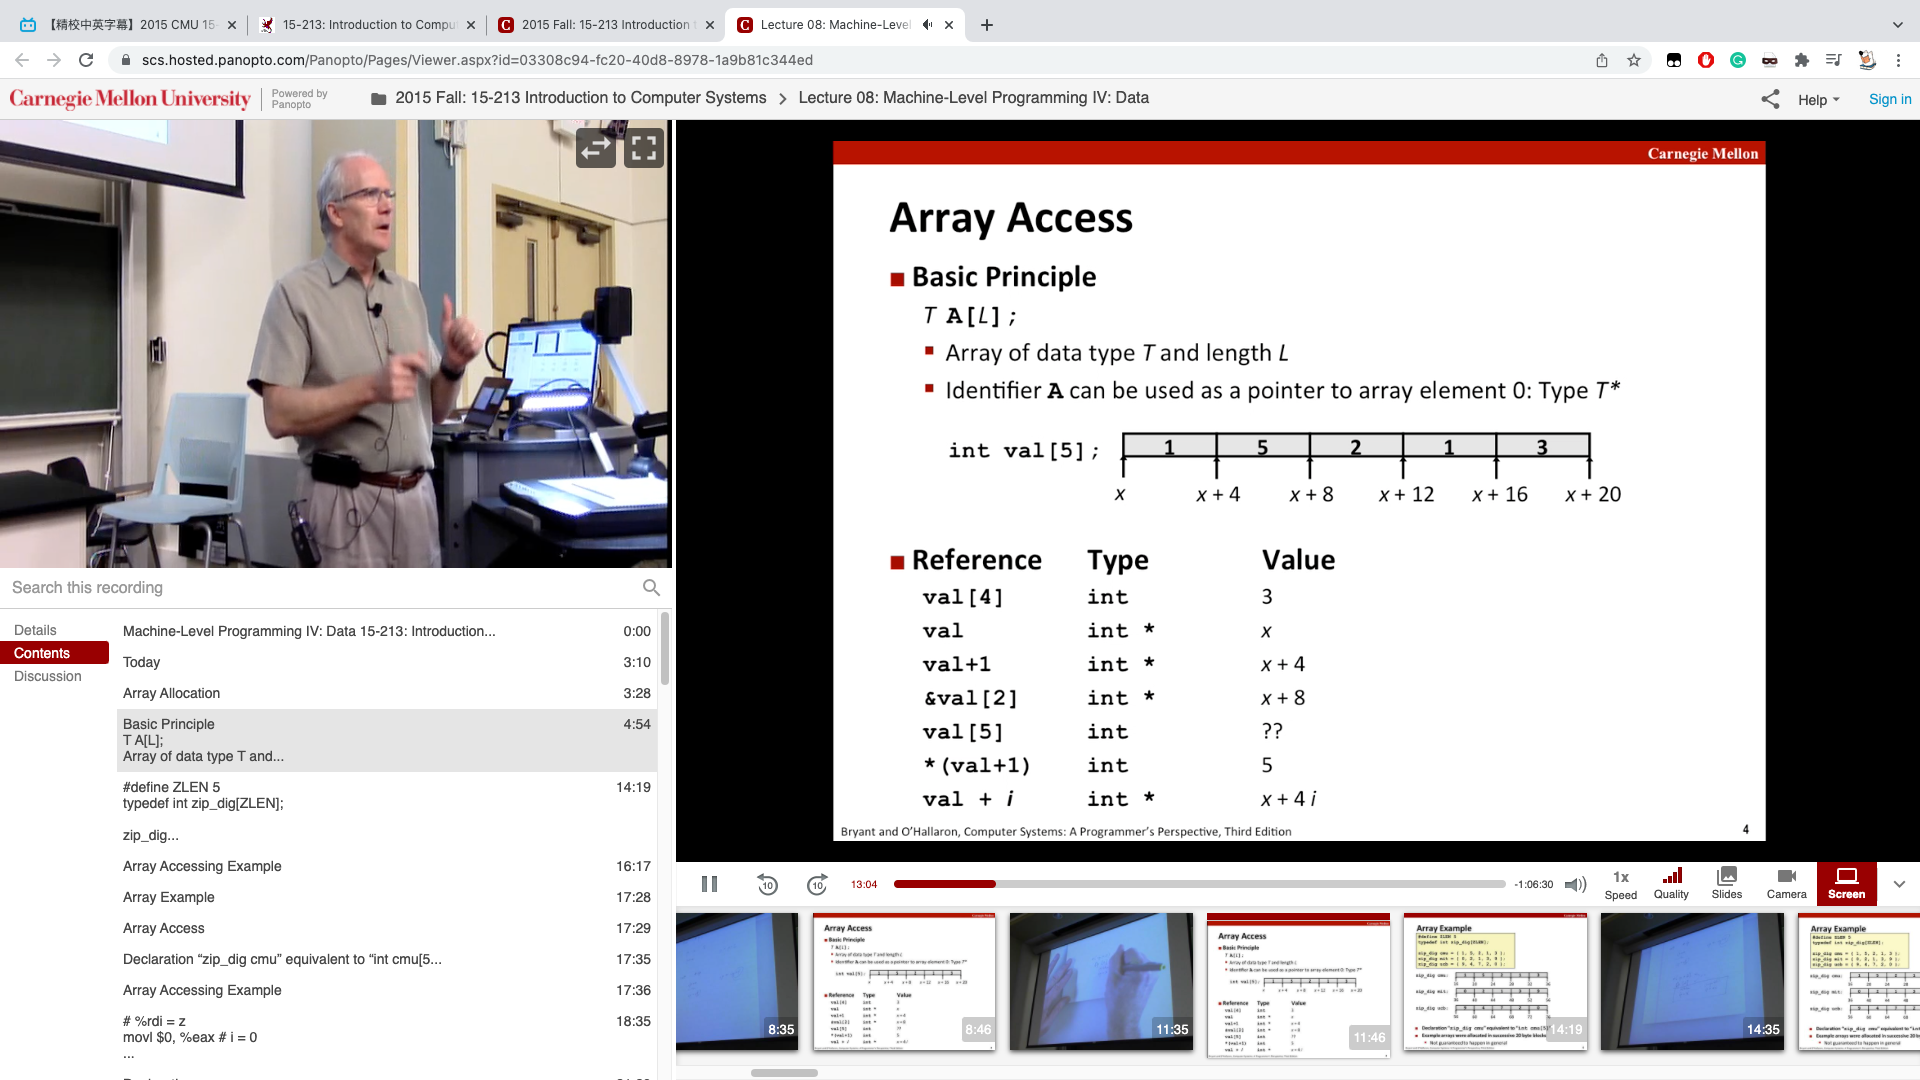Screen dimensions: 1920x1080
Task: Click the video progress seek bar
Action: [x=1199, y=884]
